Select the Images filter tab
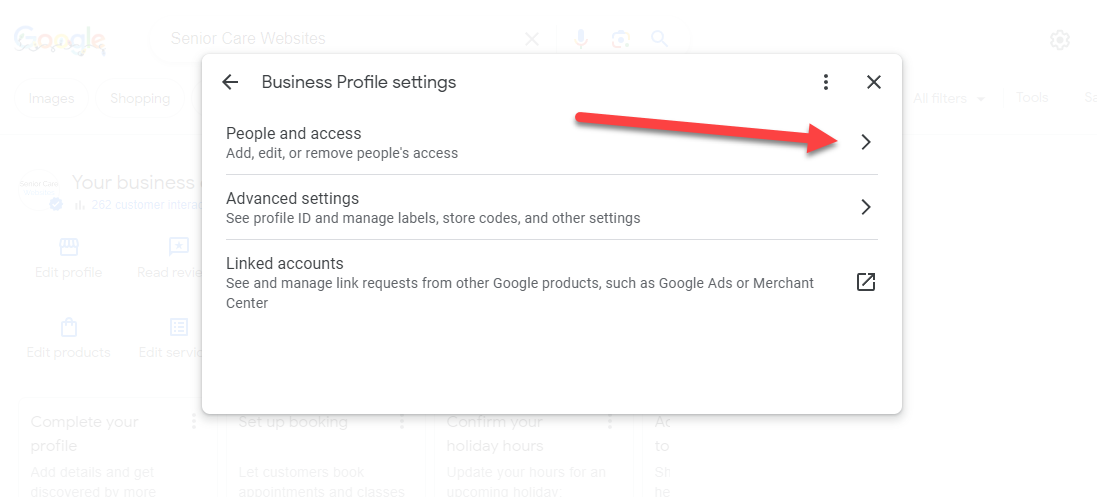 [x=51, y=99]
